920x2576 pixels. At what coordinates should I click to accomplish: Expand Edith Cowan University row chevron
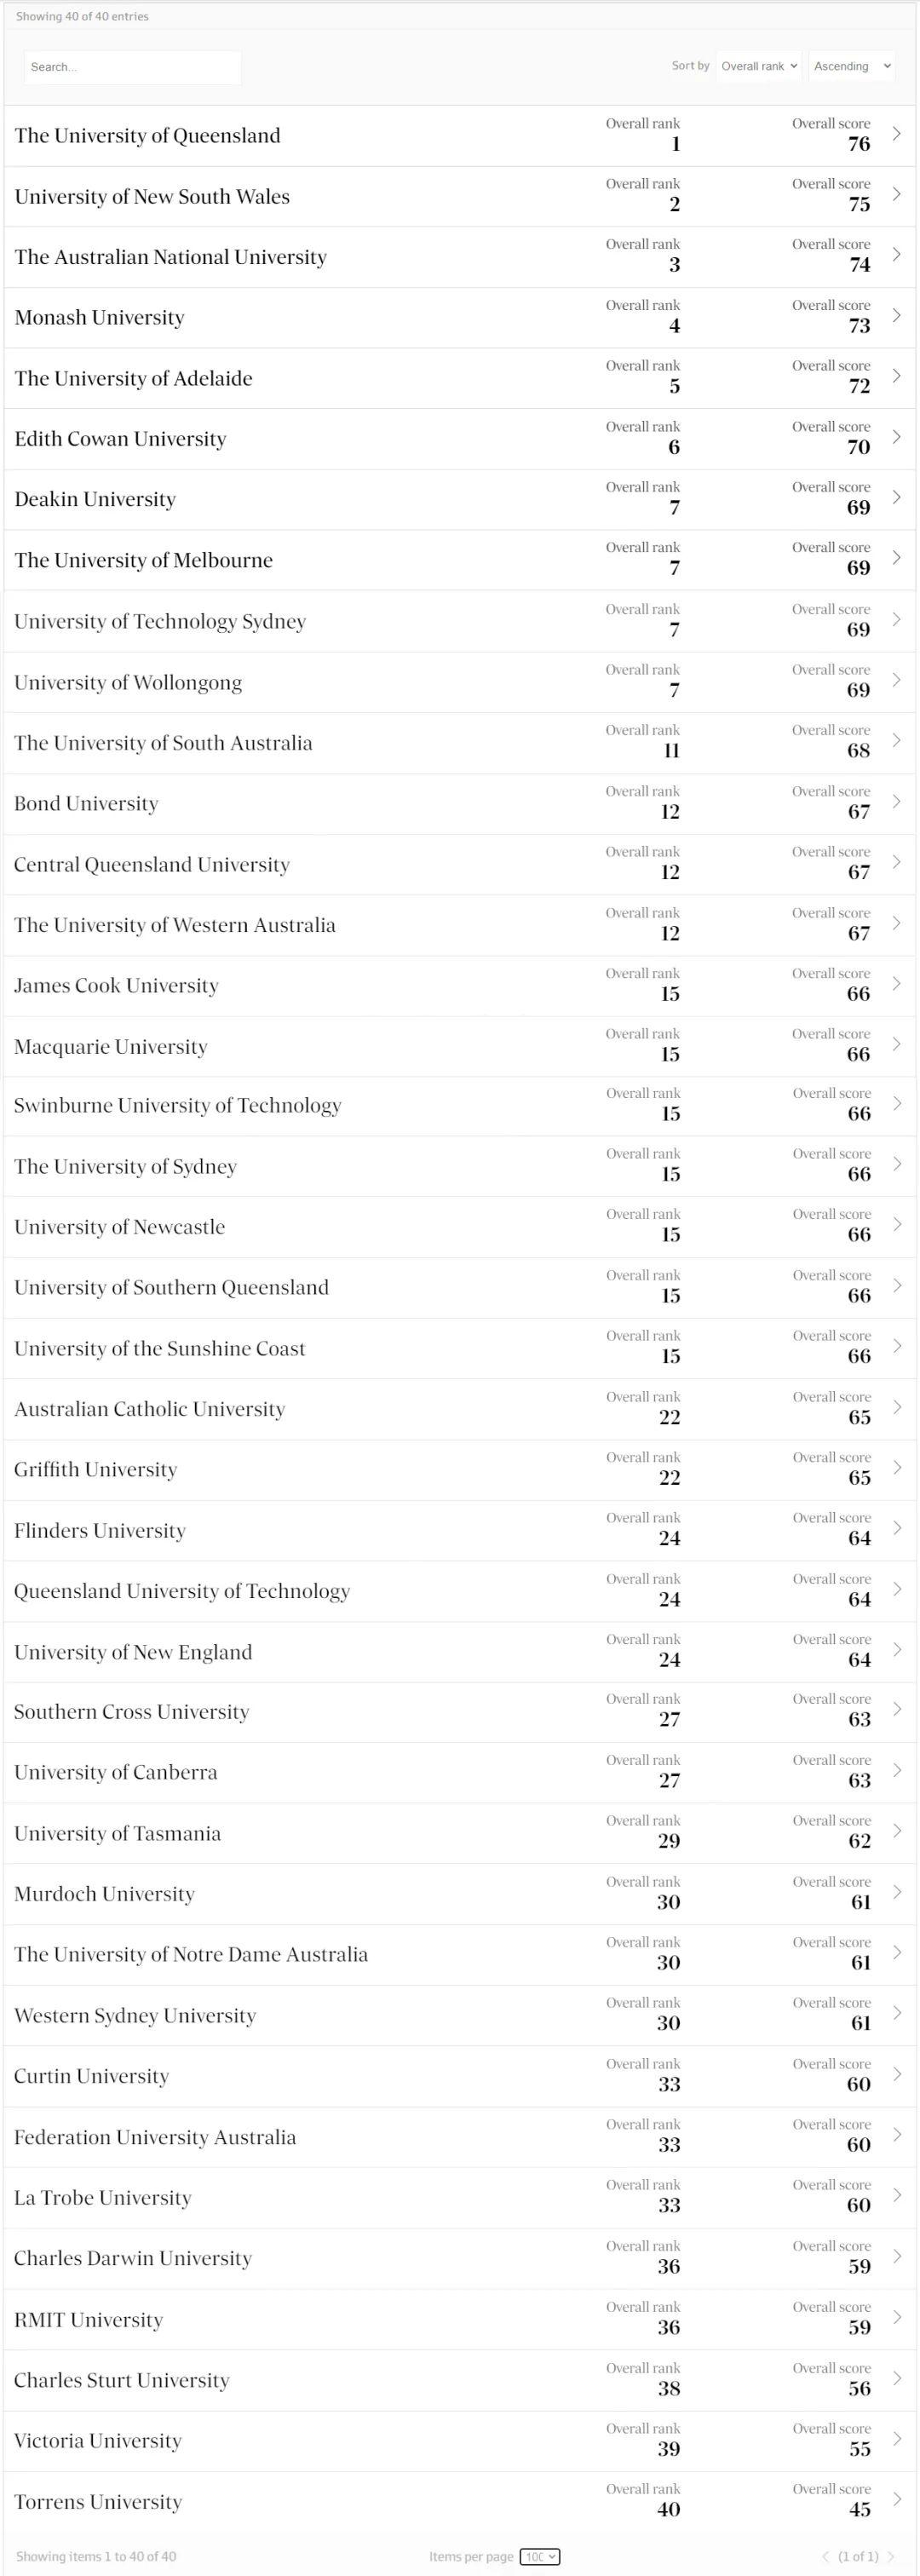coord(896,437)
